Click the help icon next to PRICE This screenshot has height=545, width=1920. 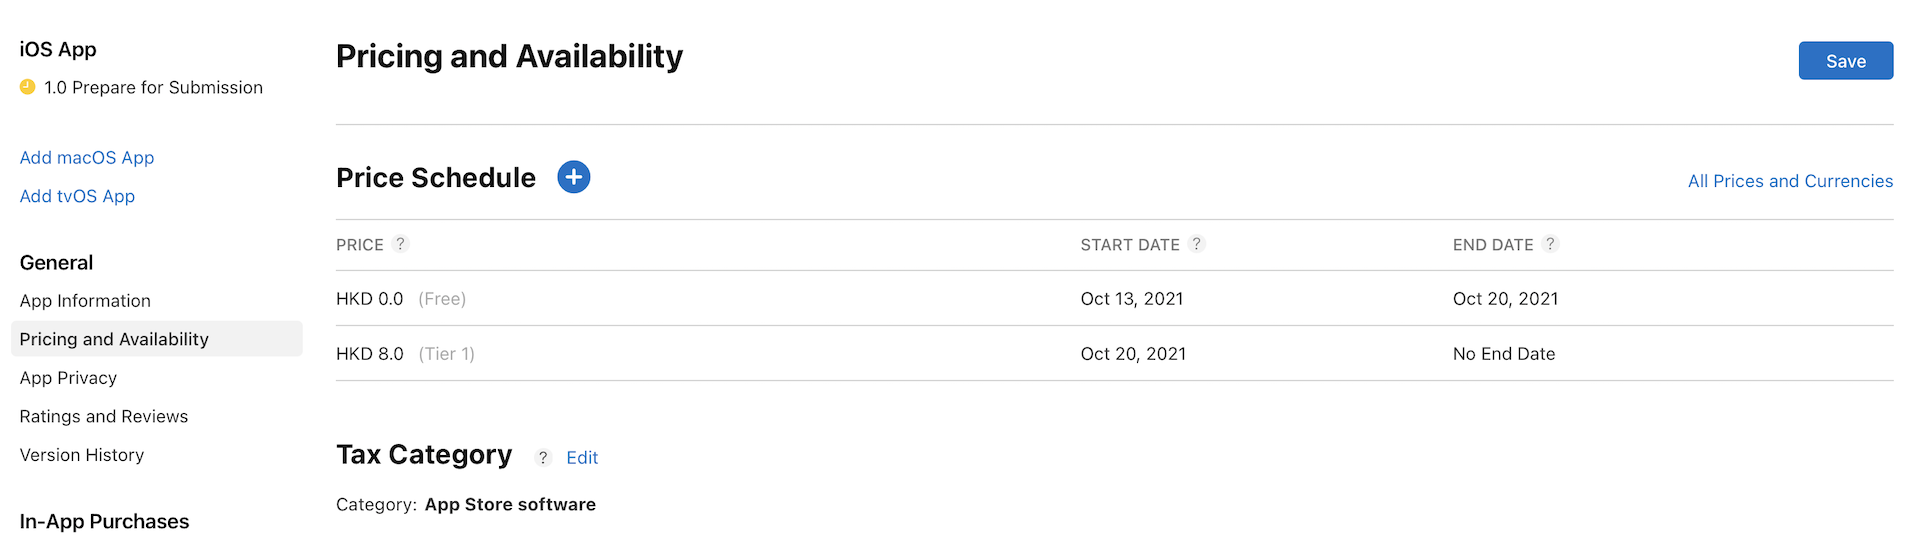click(400, 244)
